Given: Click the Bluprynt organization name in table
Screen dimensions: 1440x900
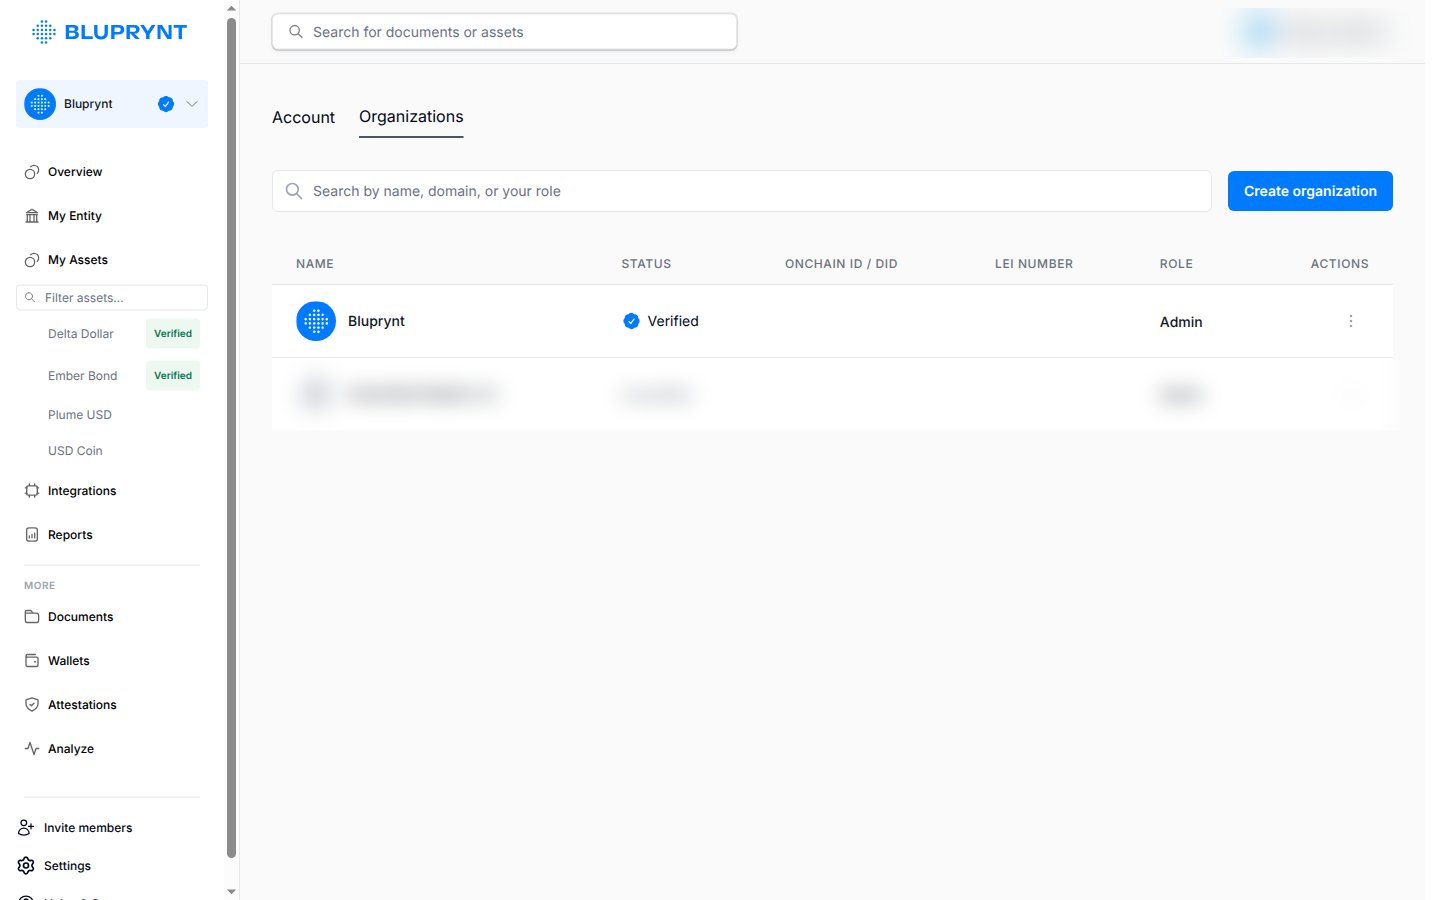Looking at the screenshot, I should [x=376, y=321].
